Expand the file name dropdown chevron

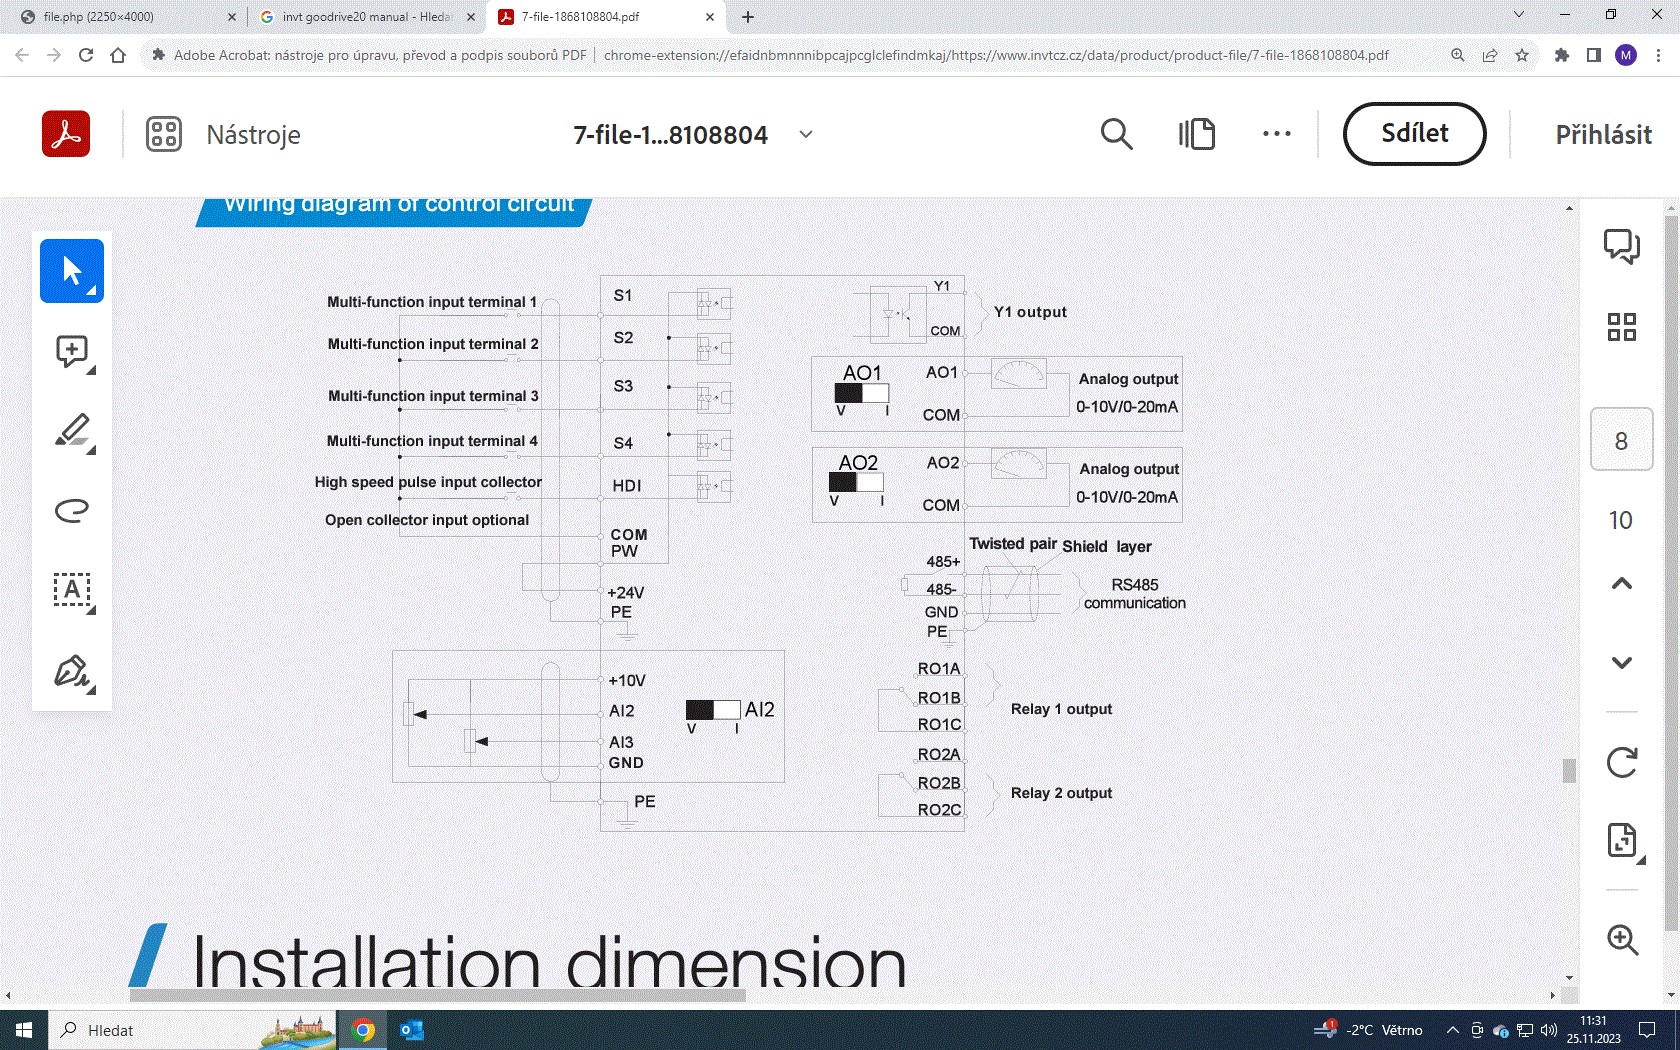tap(806, 134)
